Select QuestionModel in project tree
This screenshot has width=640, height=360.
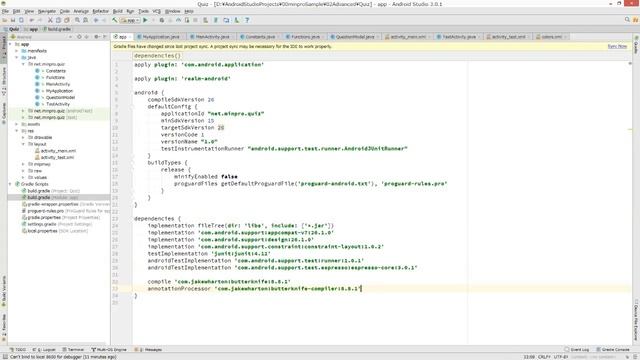coord(60,98)
